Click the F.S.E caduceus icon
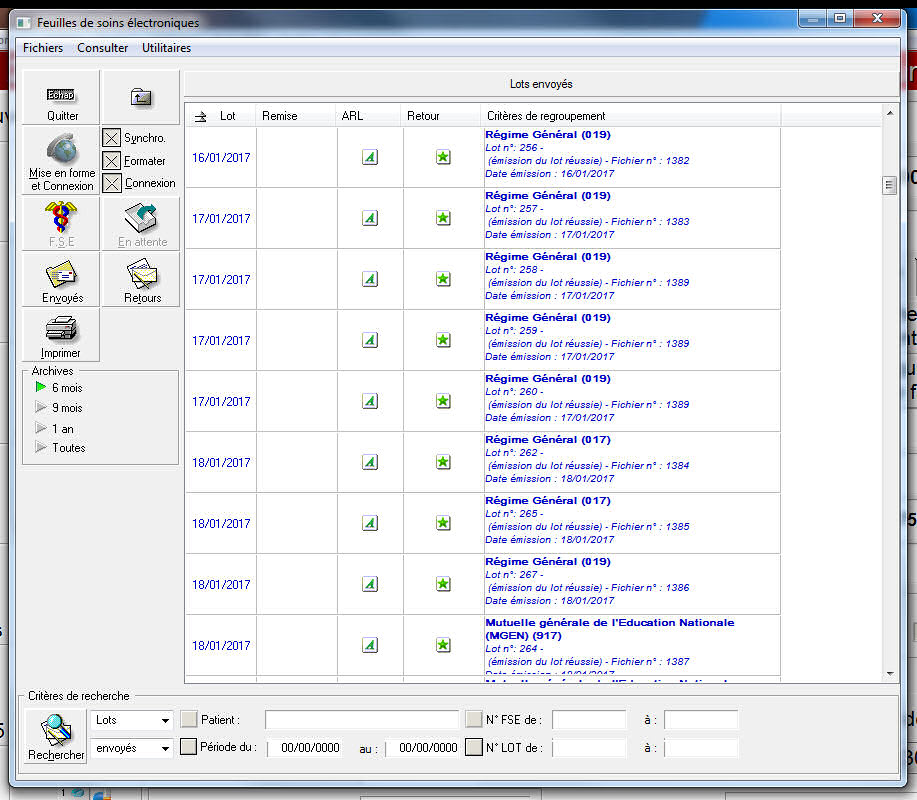The width and height of the screenshot is (917, 800). coord(62,223)
